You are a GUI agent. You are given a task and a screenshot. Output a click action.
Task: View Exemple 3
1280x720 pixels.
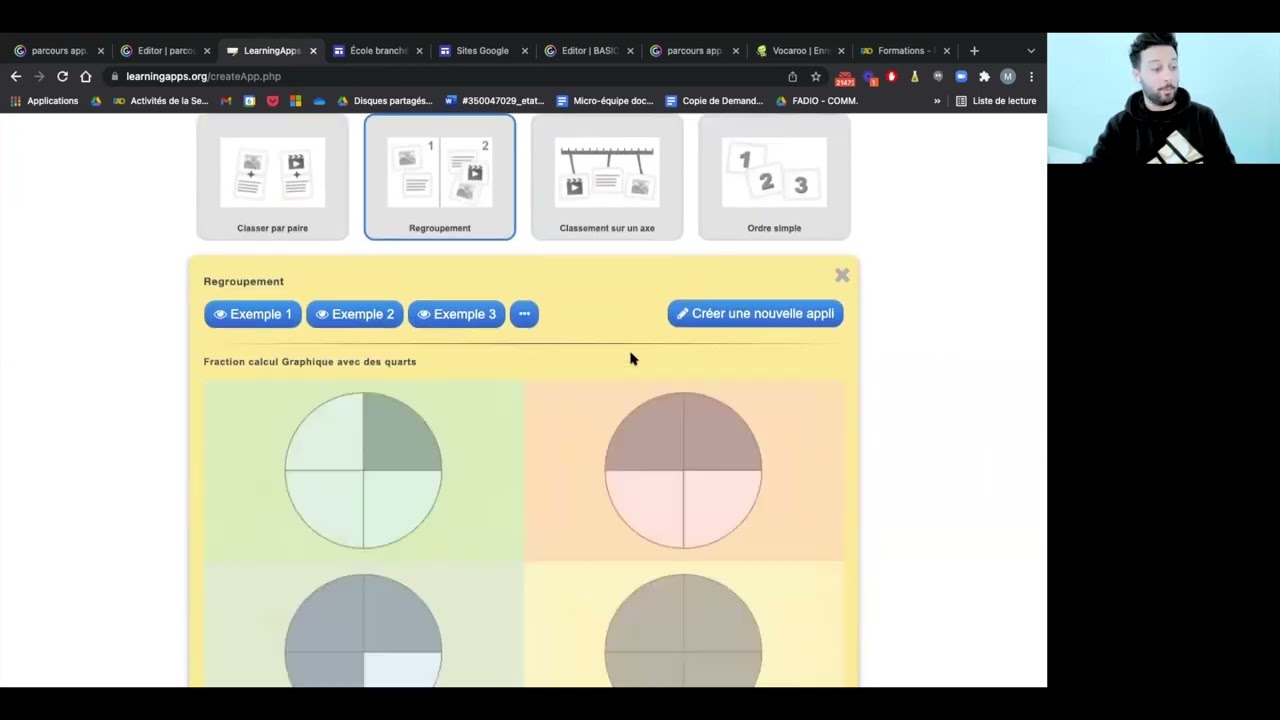456,314
